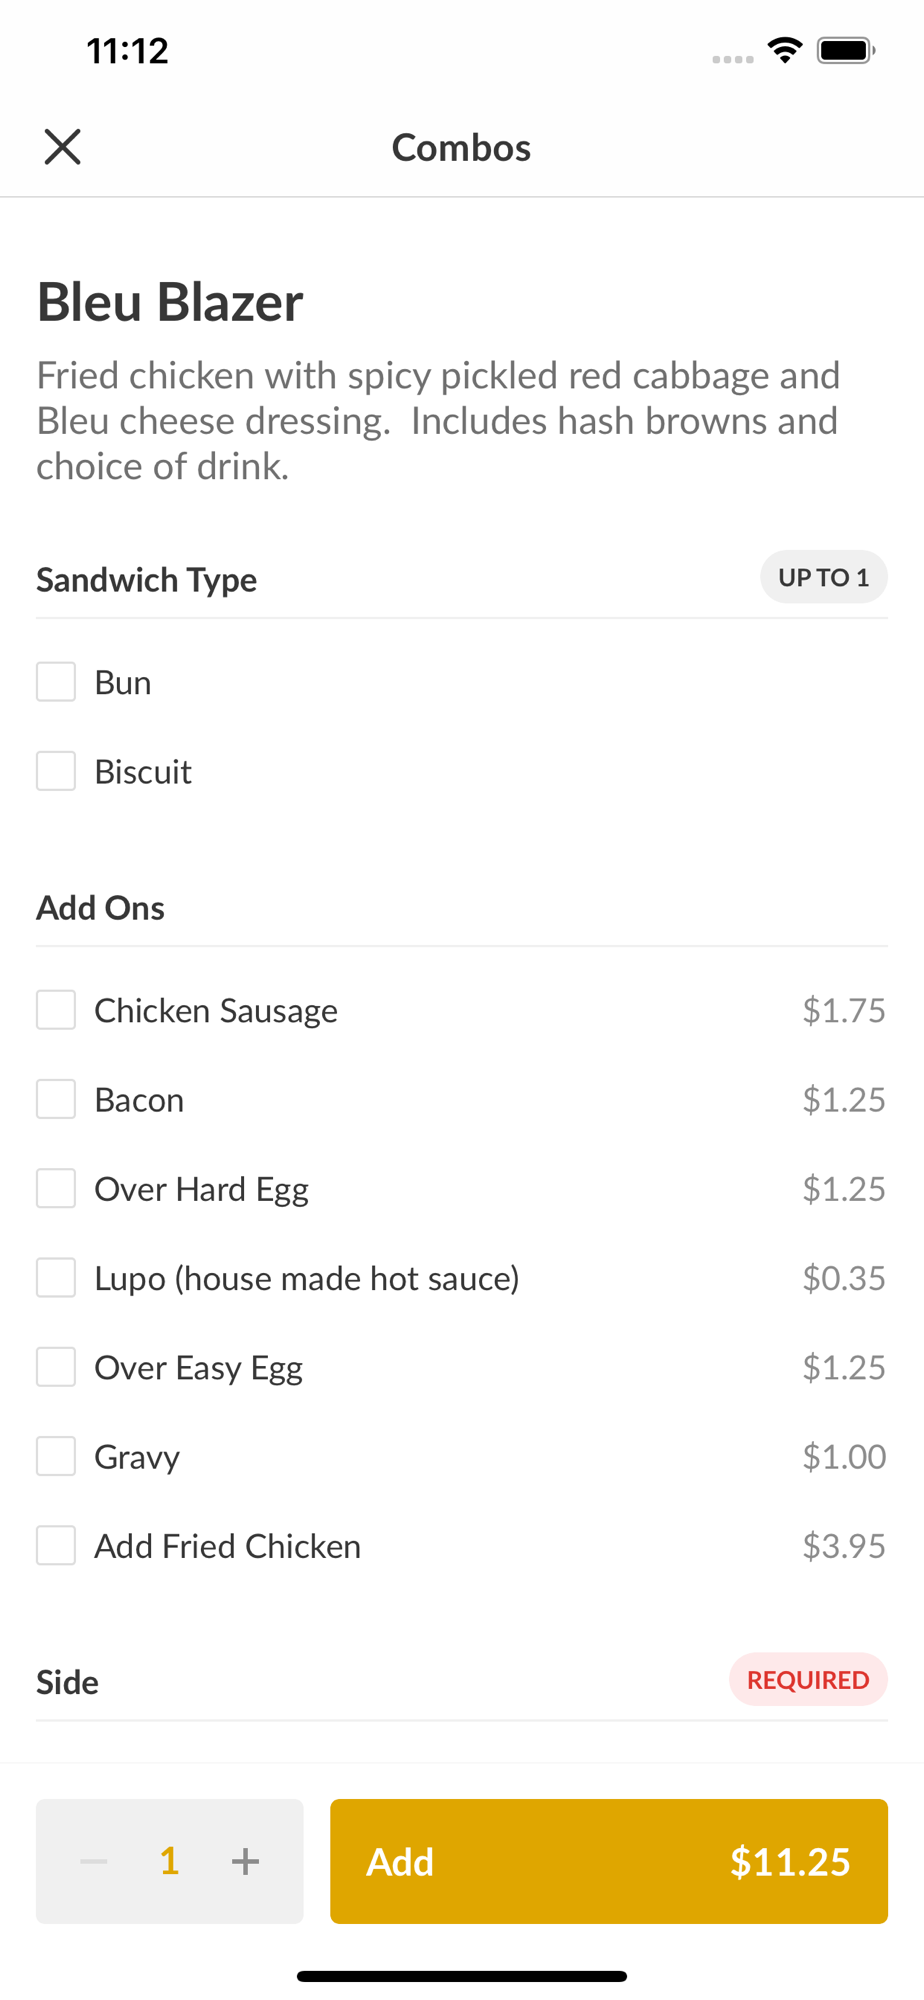Viewport: 924px width, 2000px height.
Task: Toggle the Gravy add-on
Action: (56, 1456)
